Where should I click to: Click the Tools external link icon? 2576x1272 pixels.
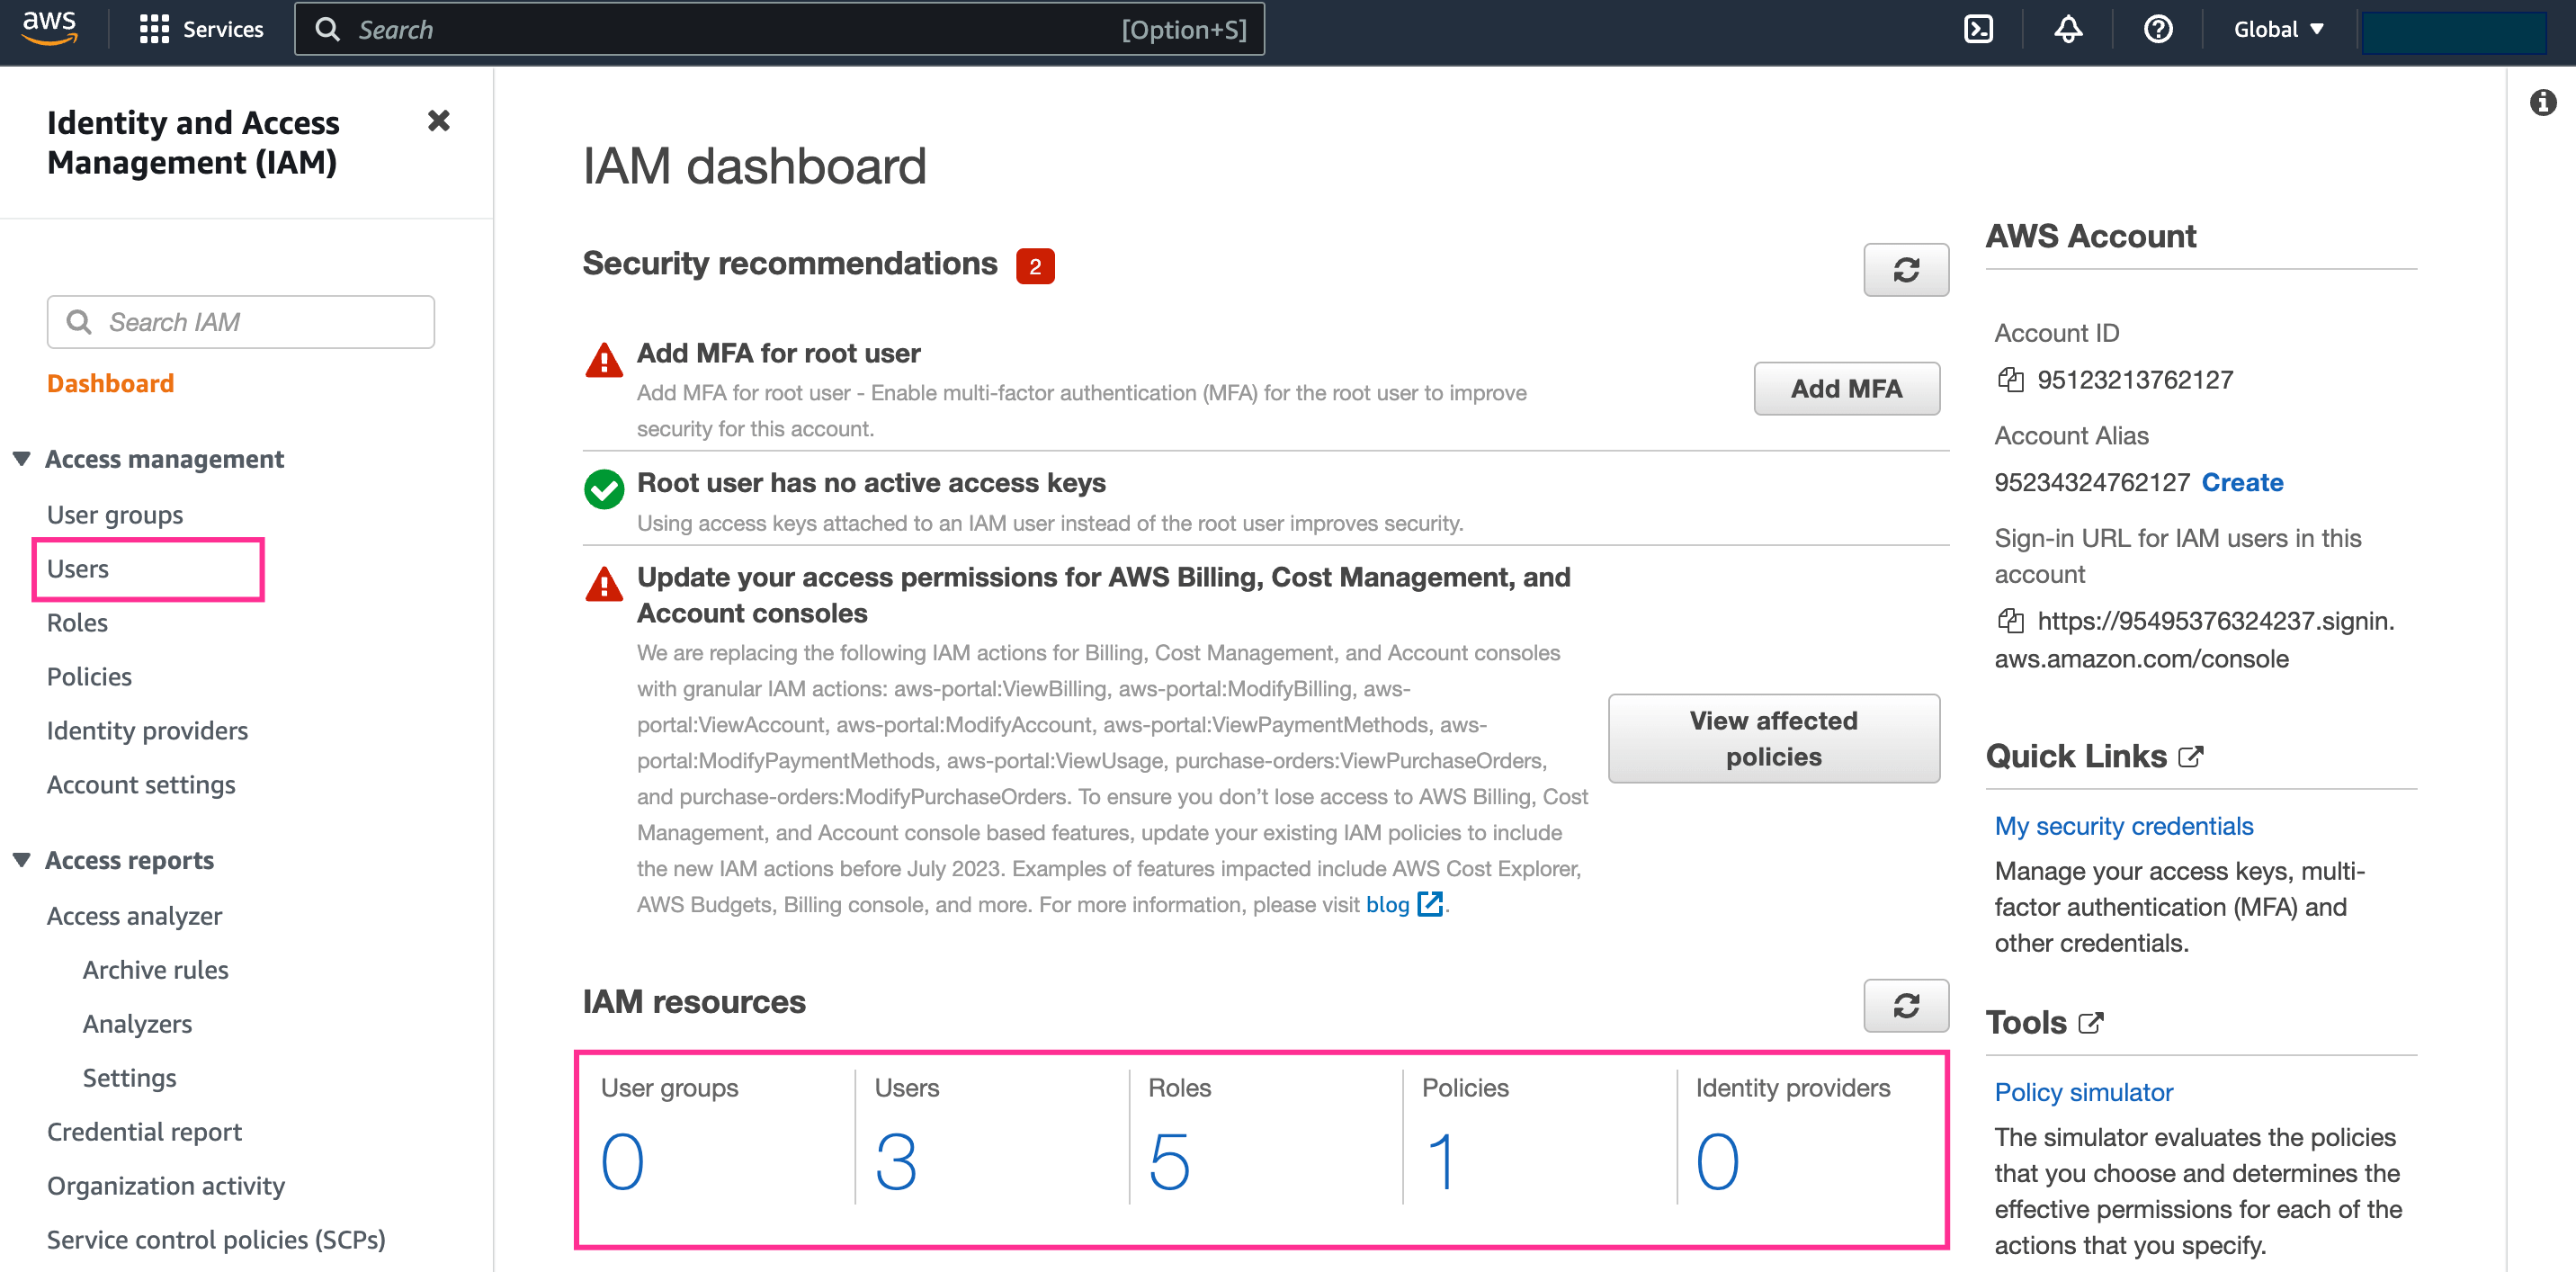(x=2090, y=1023)
